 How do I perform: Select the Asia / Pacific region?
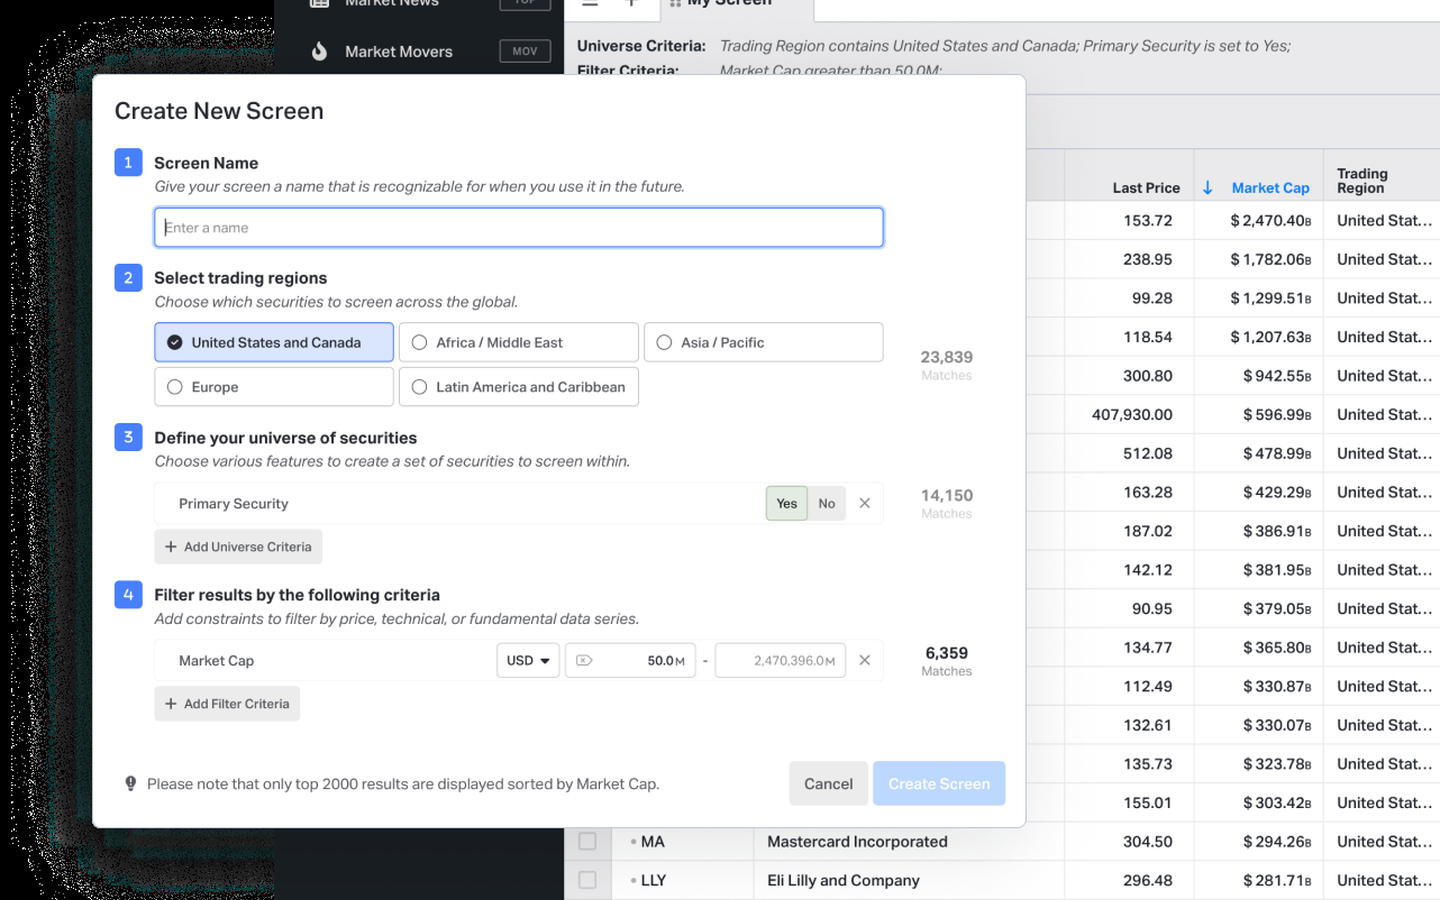click(763, 342)
